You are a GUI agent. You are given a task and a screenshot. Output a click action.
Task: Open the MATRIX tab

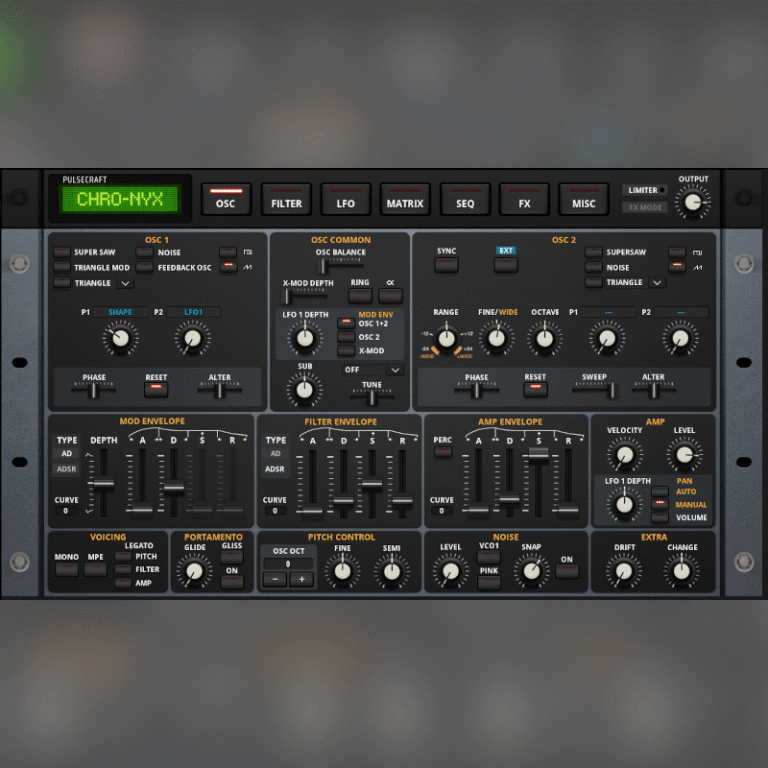(x=405, y=199)
